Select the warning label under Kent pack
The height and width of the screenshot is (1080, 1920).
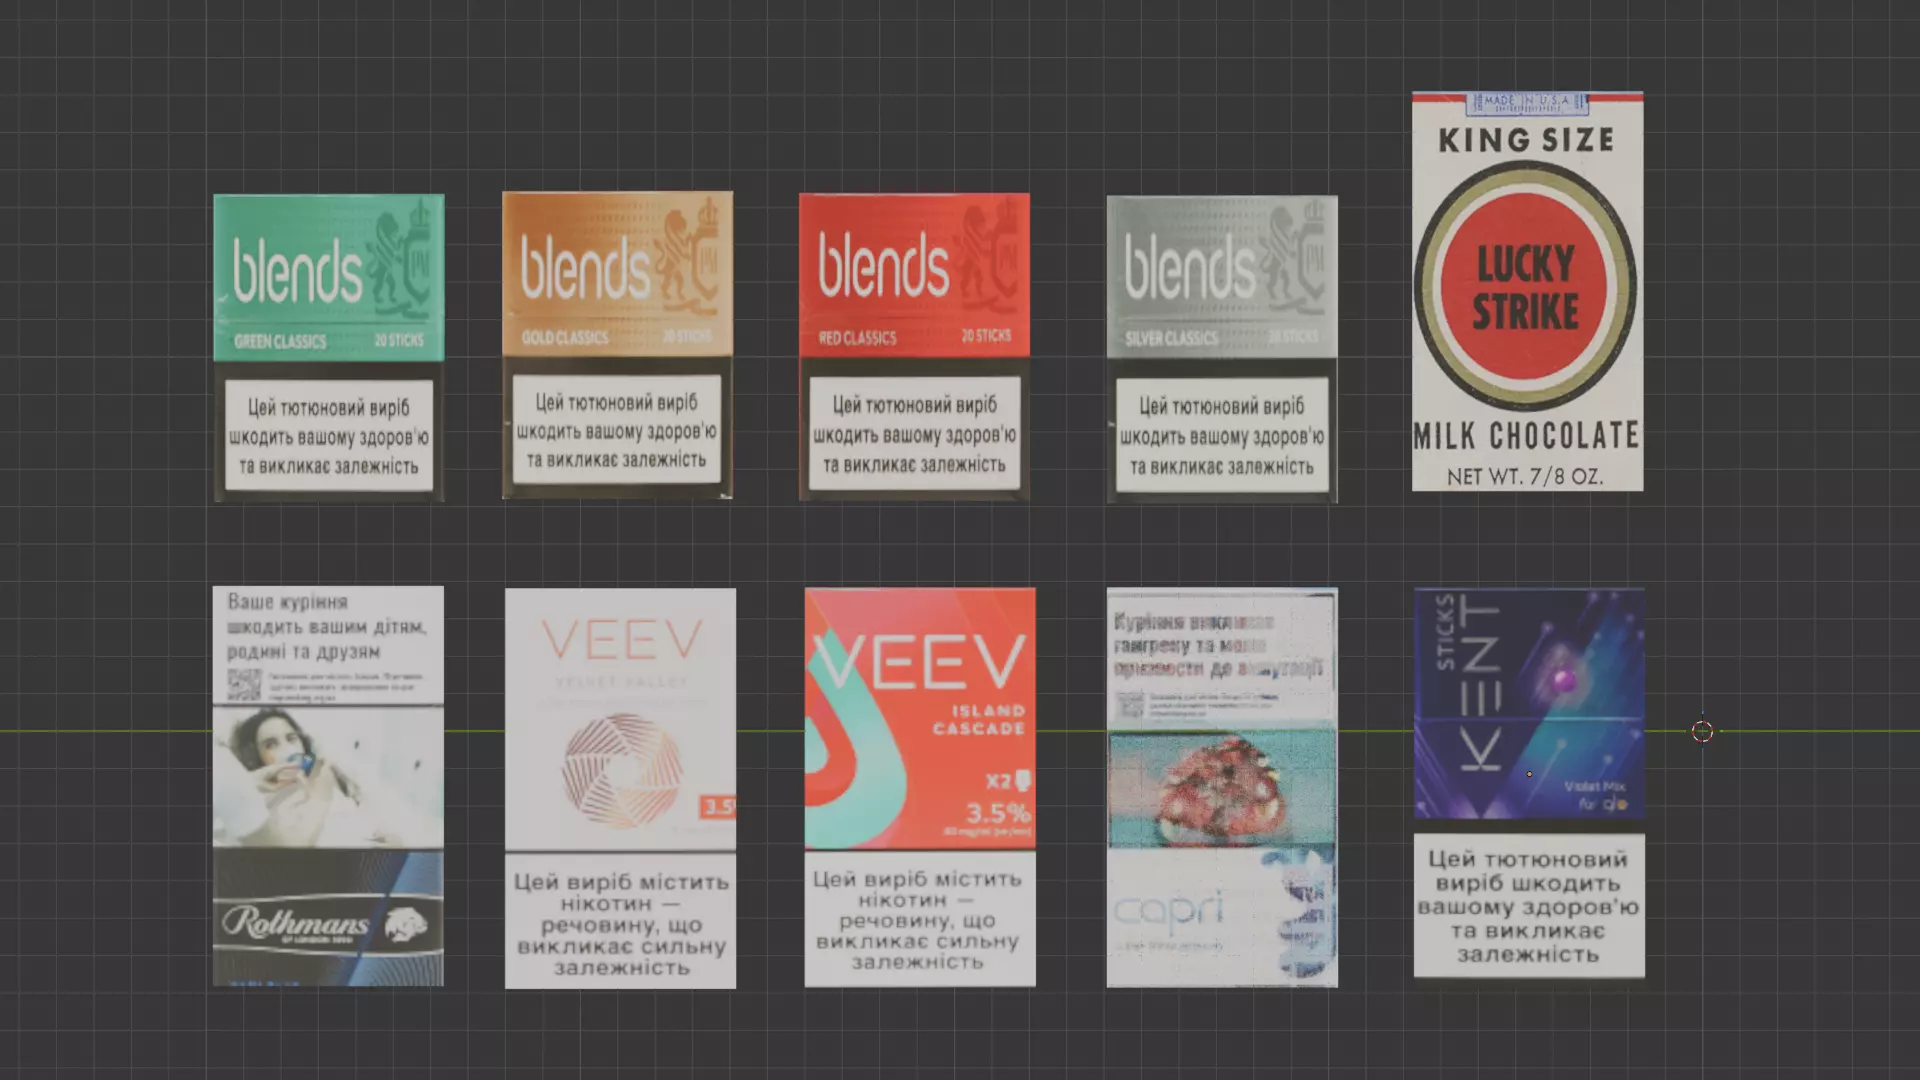point(1529,906)
